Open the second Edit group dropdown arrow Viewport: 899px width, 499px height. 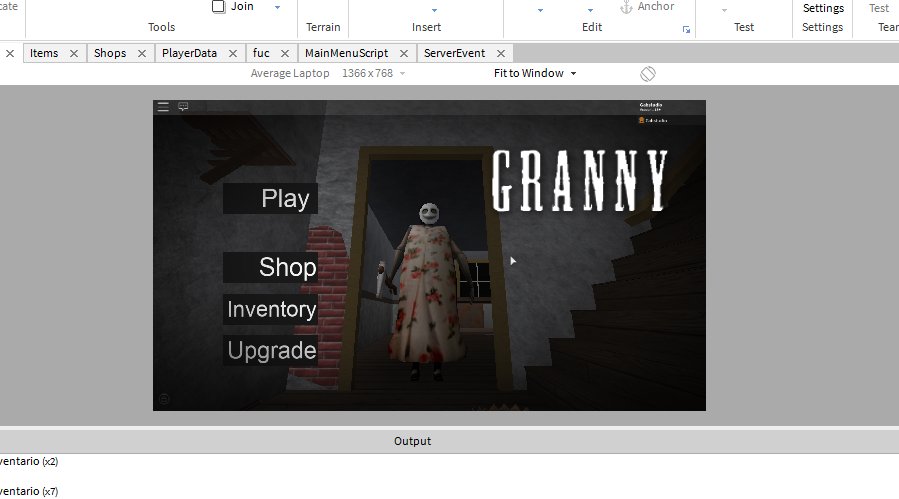click(x=590, y=10)
